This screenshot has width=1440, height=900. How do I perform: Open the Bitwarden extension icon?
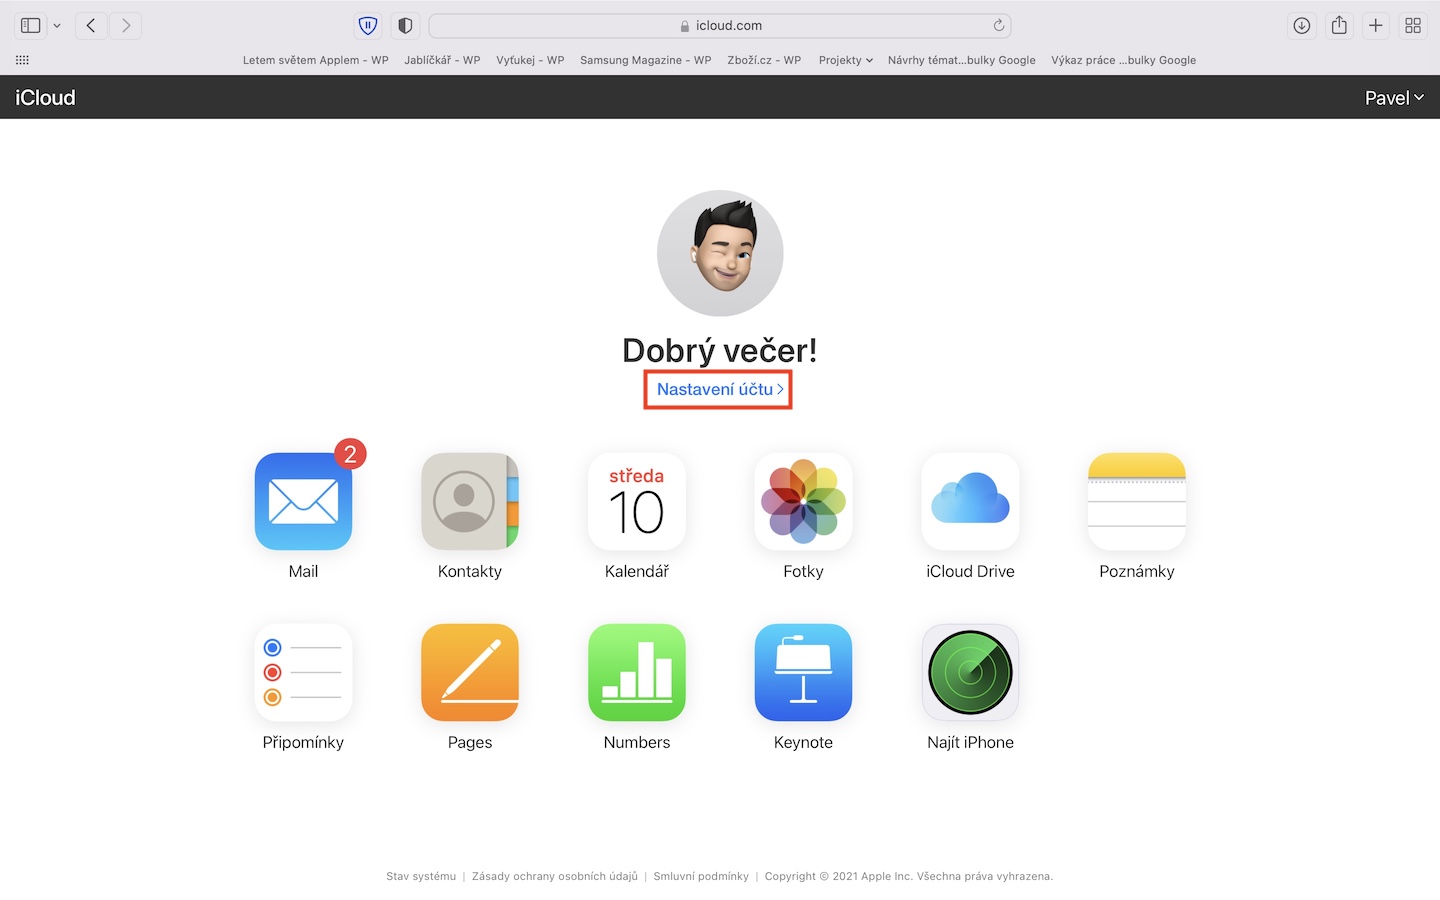point(368,26)
